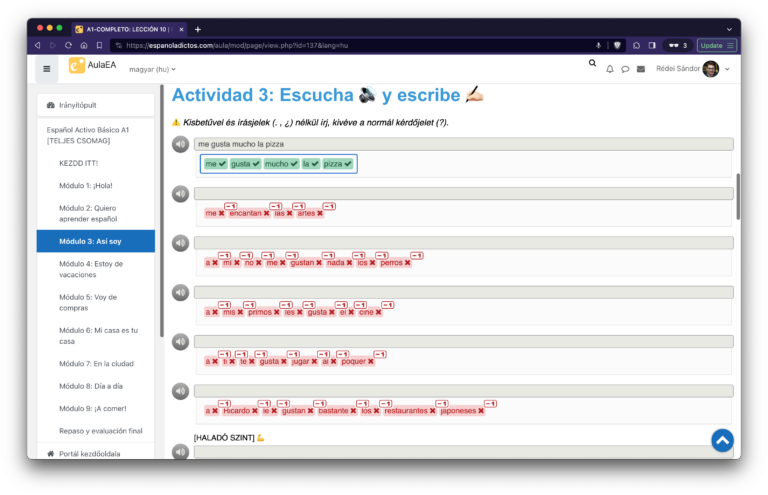This screenshot has width=768, height=495.
Task: Play audio for the 'jugar al poquer' sentence
Action: [180, 342]
